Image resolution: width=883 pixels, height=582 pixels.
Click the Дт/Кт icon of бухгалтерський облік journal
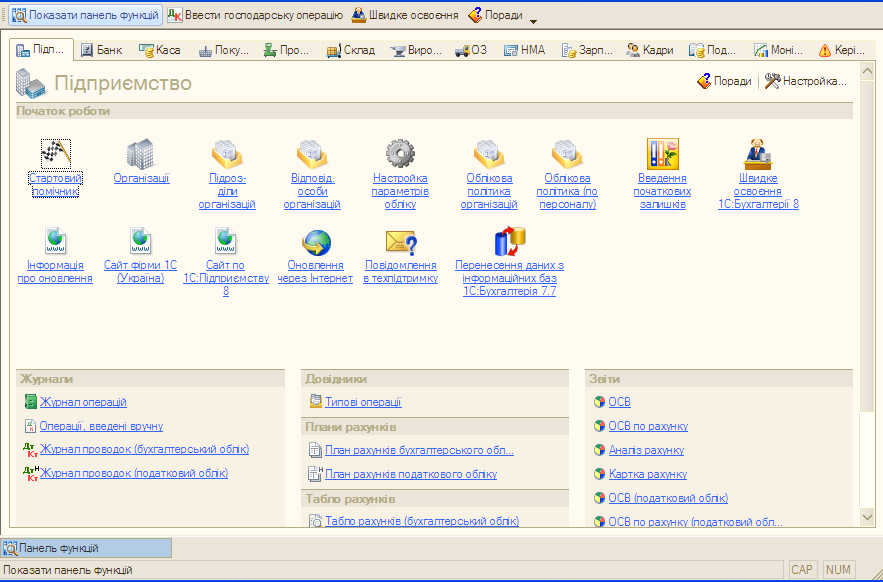point(30,450)
